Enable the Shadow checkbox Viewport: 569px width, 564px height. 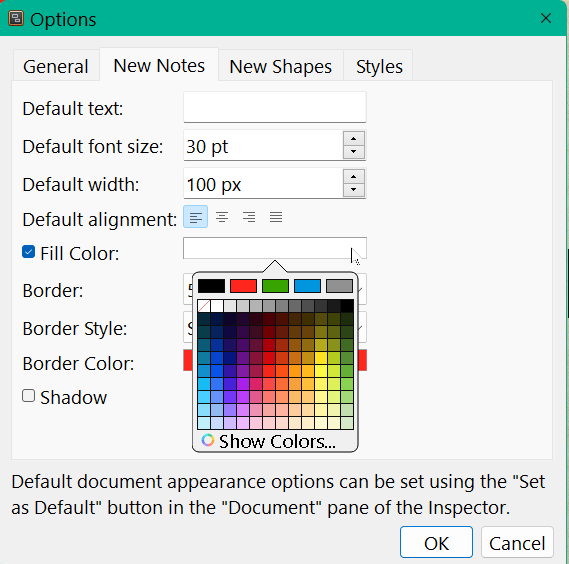point(28,396)
